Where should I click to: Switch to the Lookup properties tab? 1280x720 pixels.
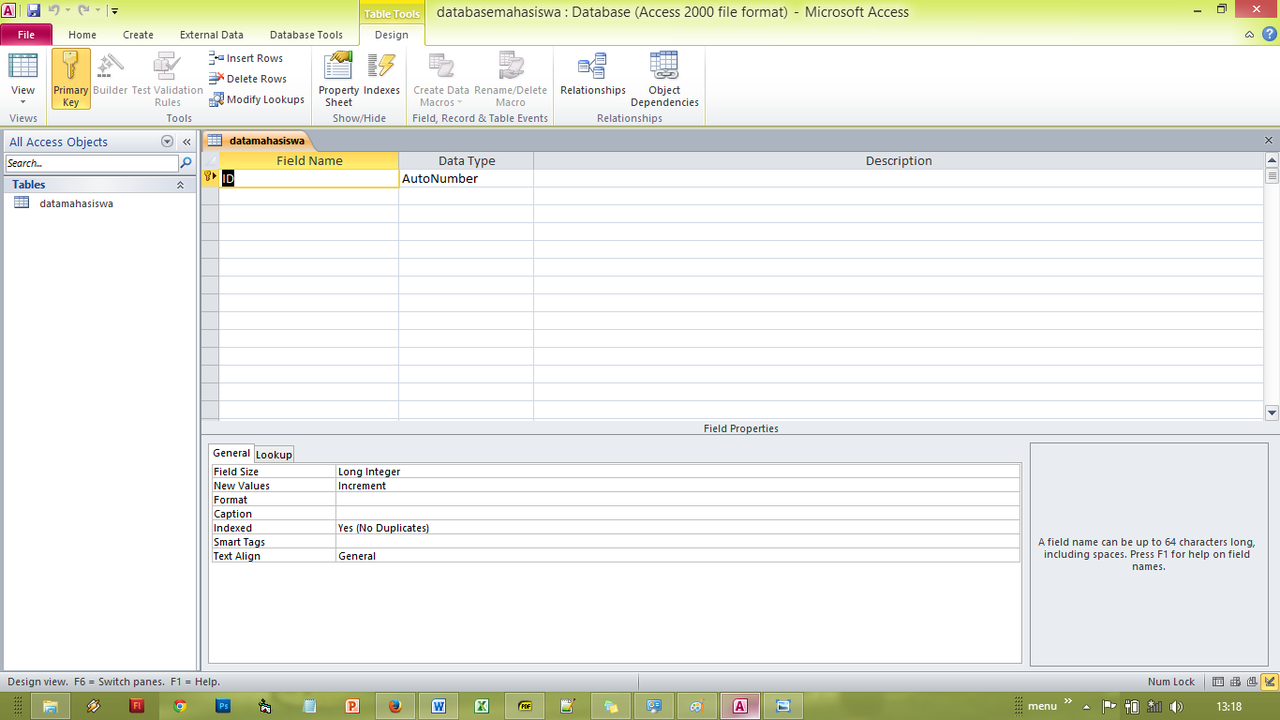(x=274, y=454)
